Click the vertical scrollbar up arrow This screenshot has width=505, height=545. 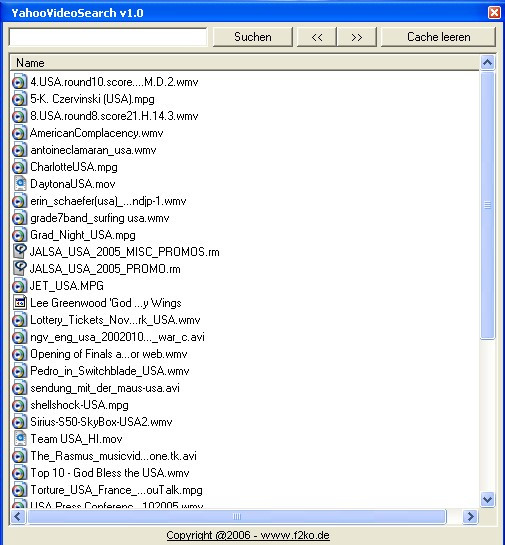point(487,63)
